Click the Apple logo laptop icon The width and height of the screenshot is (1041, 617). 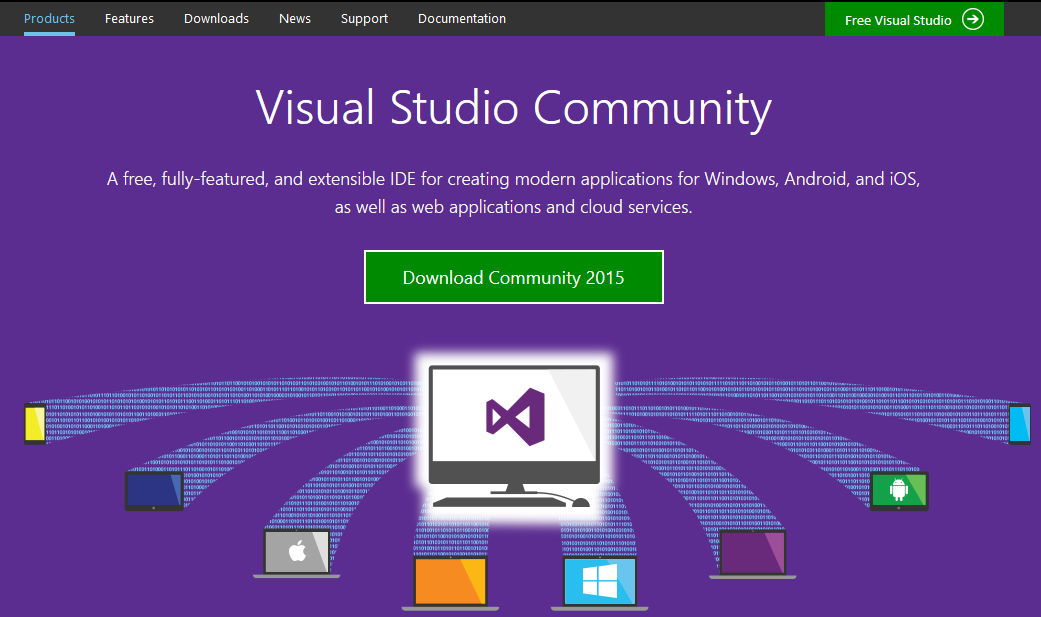297,553
